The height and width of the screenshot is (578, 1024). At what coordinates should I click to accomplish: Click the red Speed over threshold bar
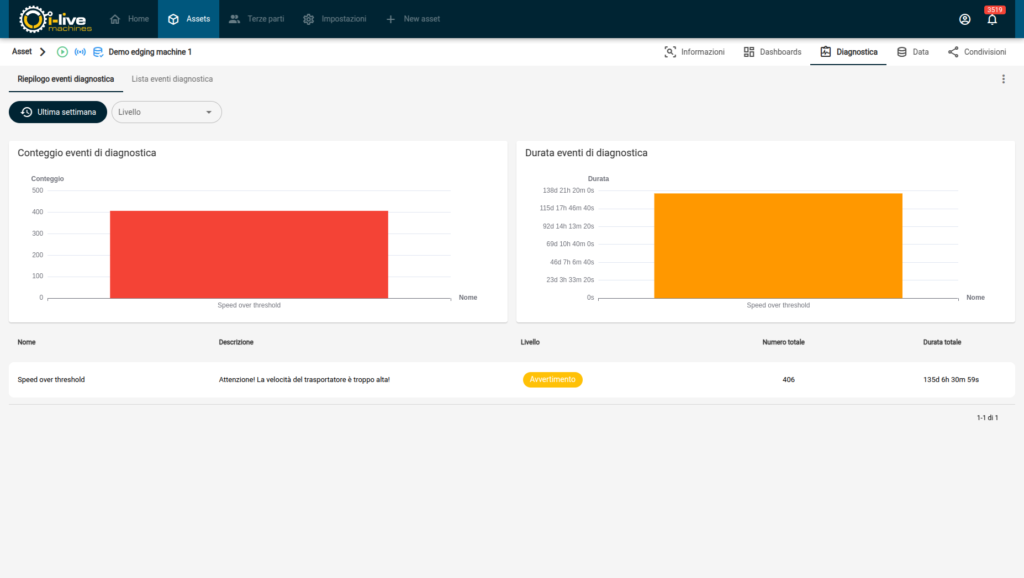[x=249, y=254]
